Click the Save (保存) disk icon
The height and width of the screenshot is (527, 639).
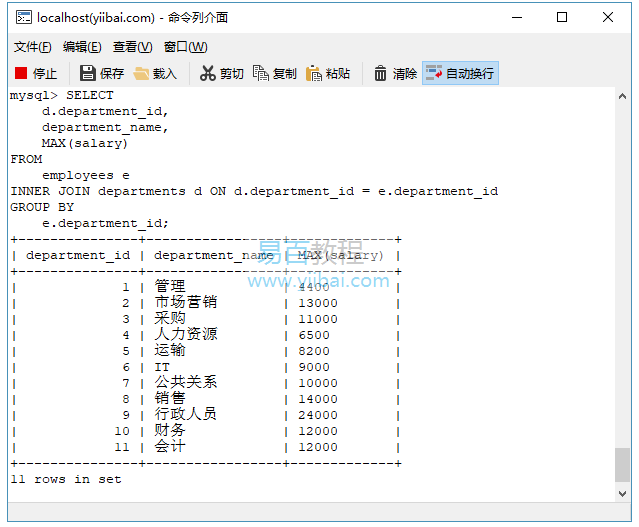(88, 73)
